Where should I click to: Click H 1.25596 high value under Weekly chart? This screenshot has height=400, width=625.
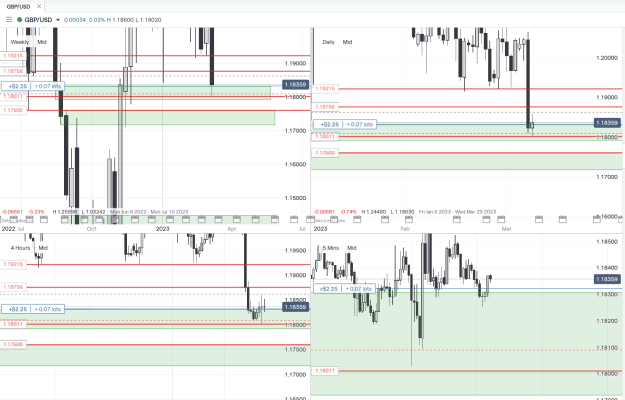(x=65, y=212)
